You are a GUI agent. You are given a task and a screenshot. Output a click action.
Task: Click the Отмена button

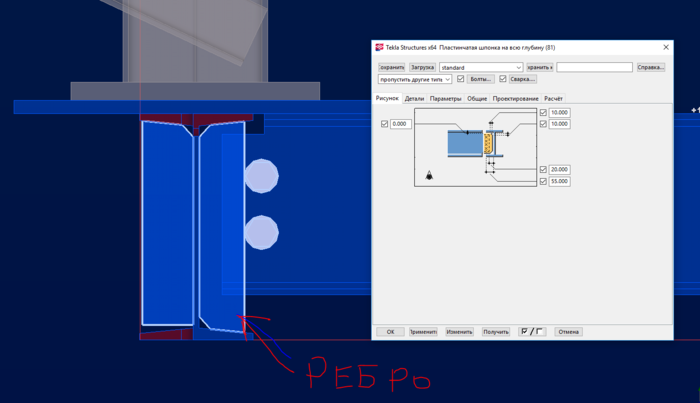(x=568, y=332)
